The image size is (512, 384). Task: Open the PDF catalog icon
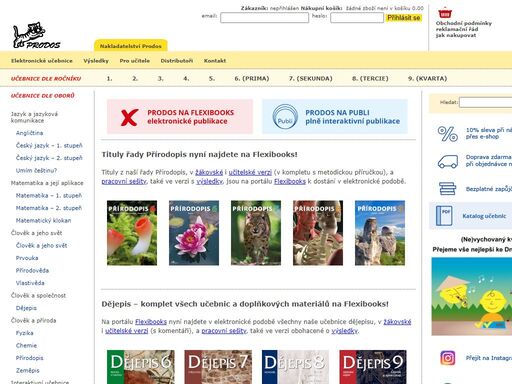pos(444,216)
